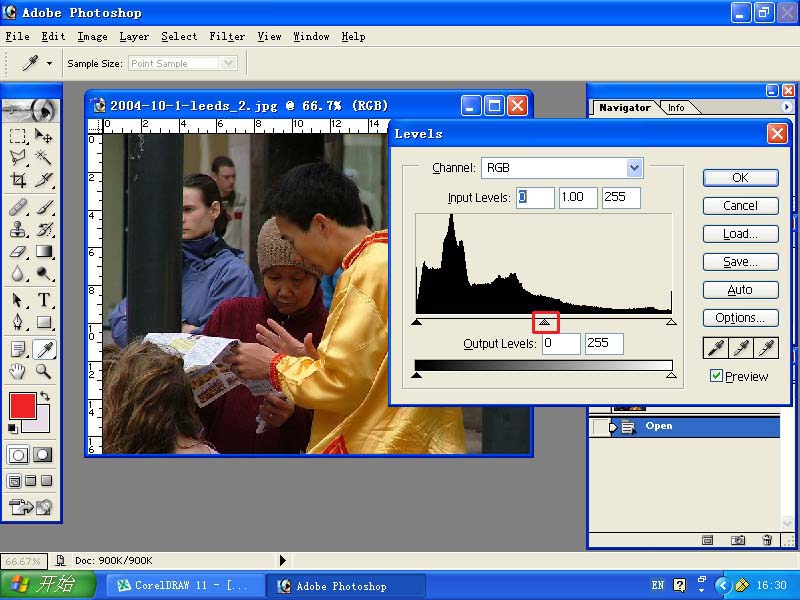Open the Sample Size dropdown

coord(228,63)
